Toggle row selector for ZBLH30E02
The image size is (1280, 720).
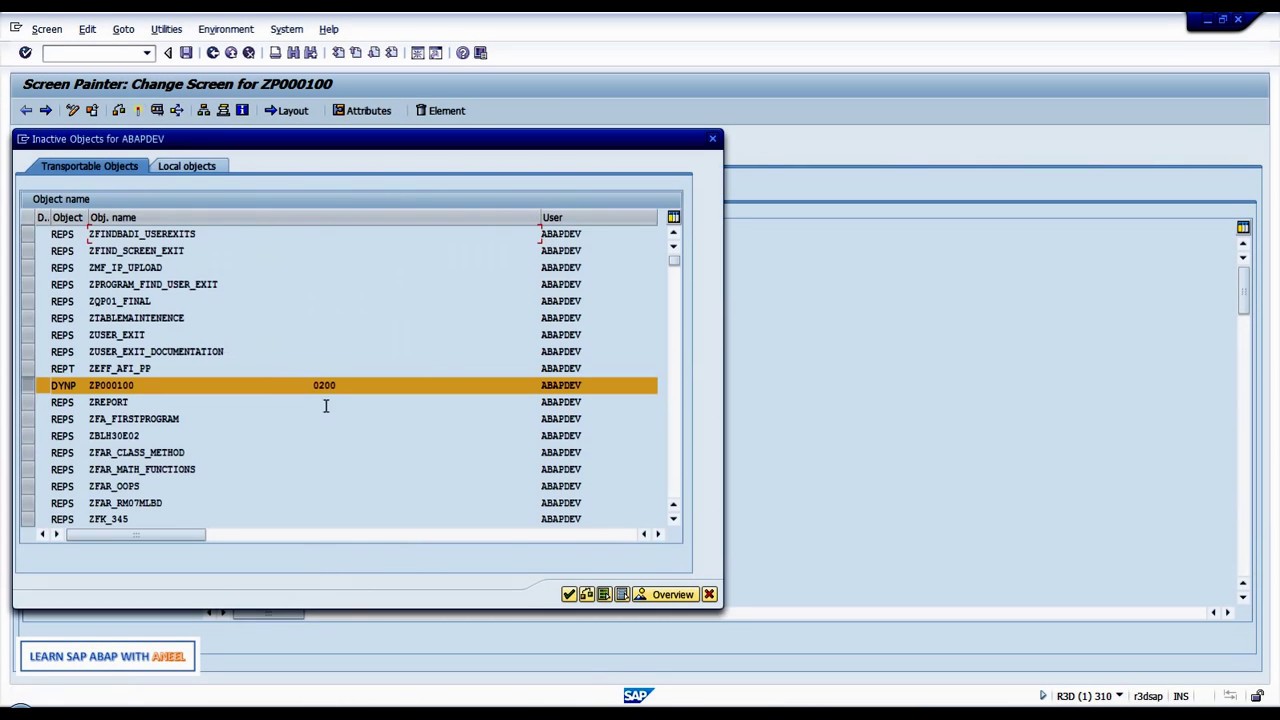[x=28, y=436]
